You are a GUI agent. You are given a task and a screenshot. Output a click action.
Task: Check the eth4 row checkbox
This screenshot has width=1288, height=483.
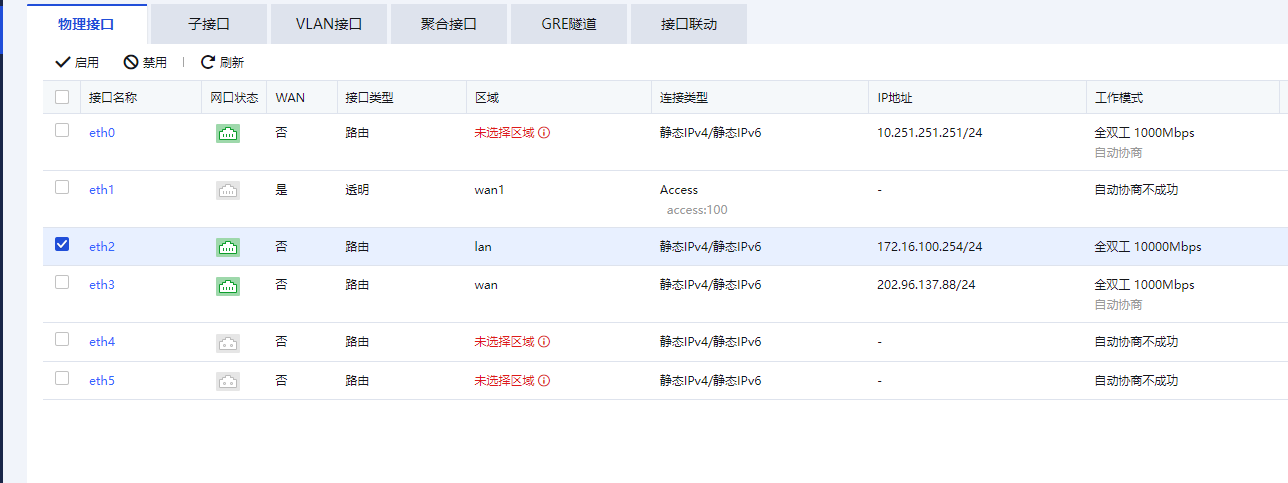tap(62, 340)
